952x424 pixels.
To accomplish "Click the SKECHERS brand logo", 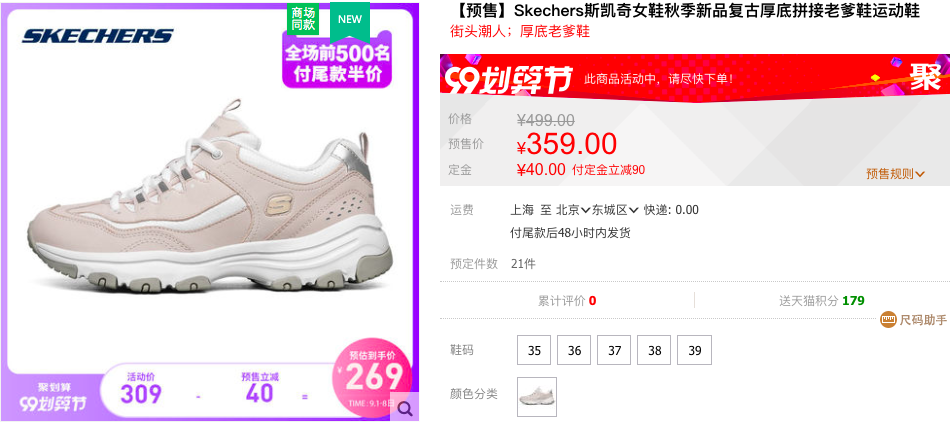I will (x=98, y=36).
